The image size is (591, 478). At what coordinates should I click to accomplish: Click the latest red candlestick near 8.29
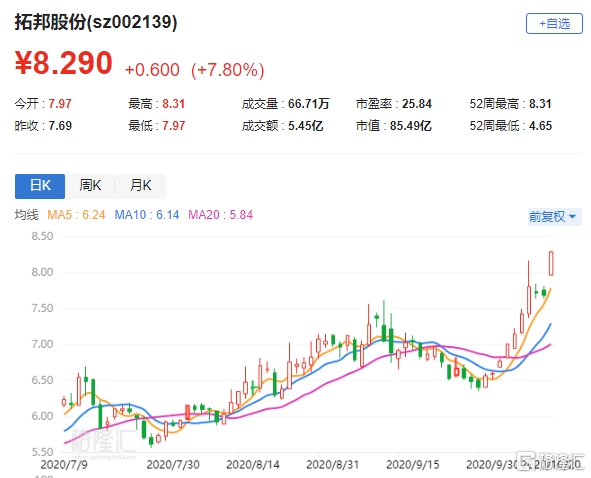point(551,263)
